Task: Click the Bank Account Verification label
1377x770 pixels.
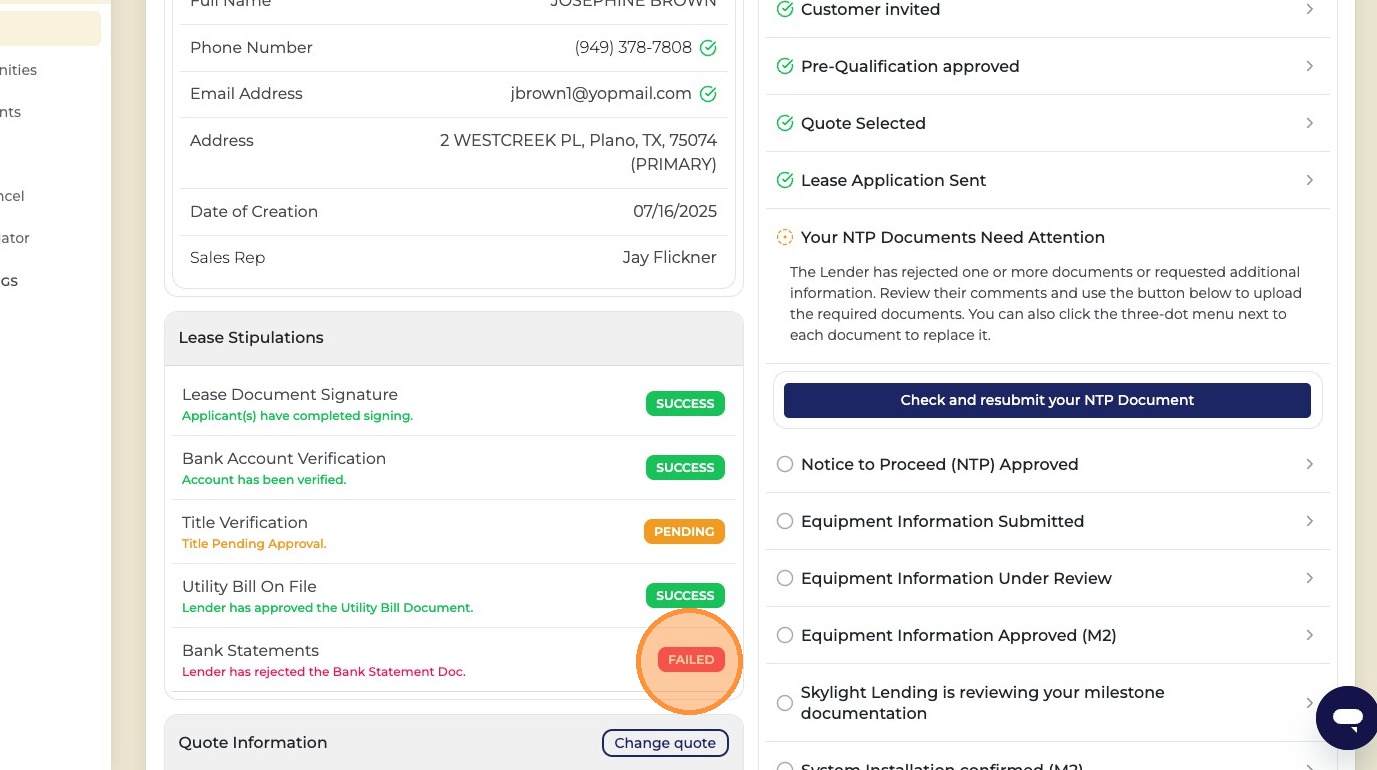Action: [284, 459]
